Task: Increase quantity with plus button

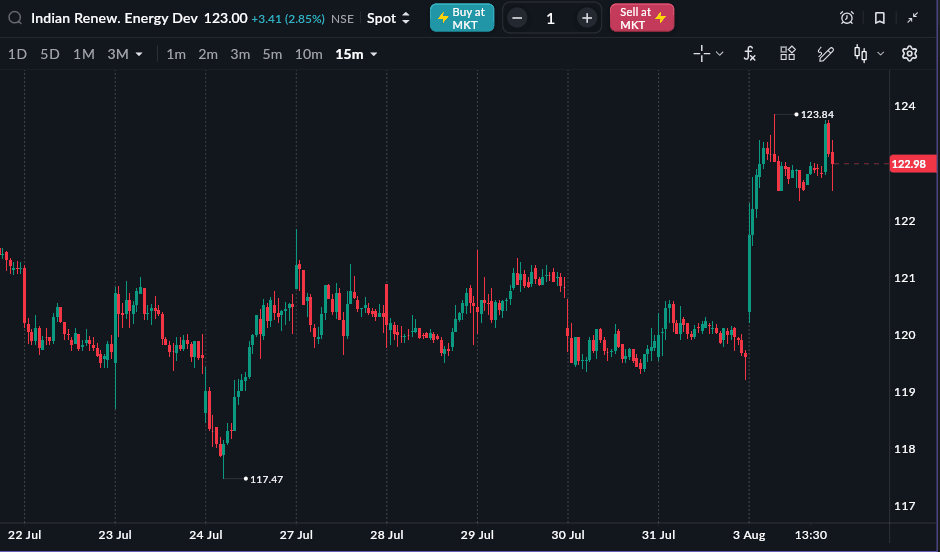Action: coord(587,18)
